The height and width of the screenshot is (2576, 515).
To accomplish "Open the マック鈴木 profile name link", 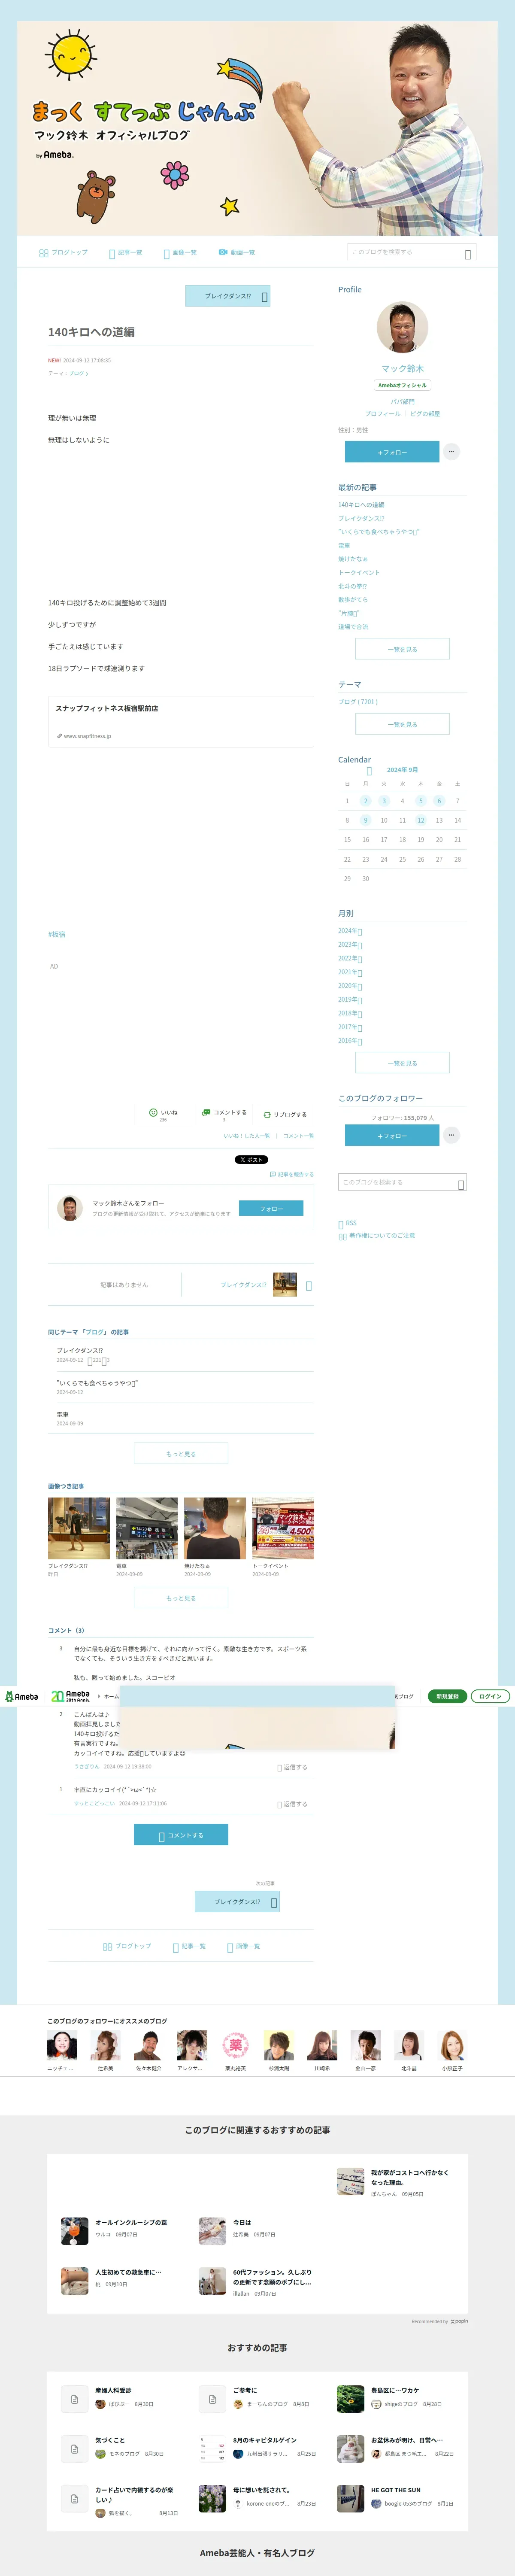I will pos(402,369).
